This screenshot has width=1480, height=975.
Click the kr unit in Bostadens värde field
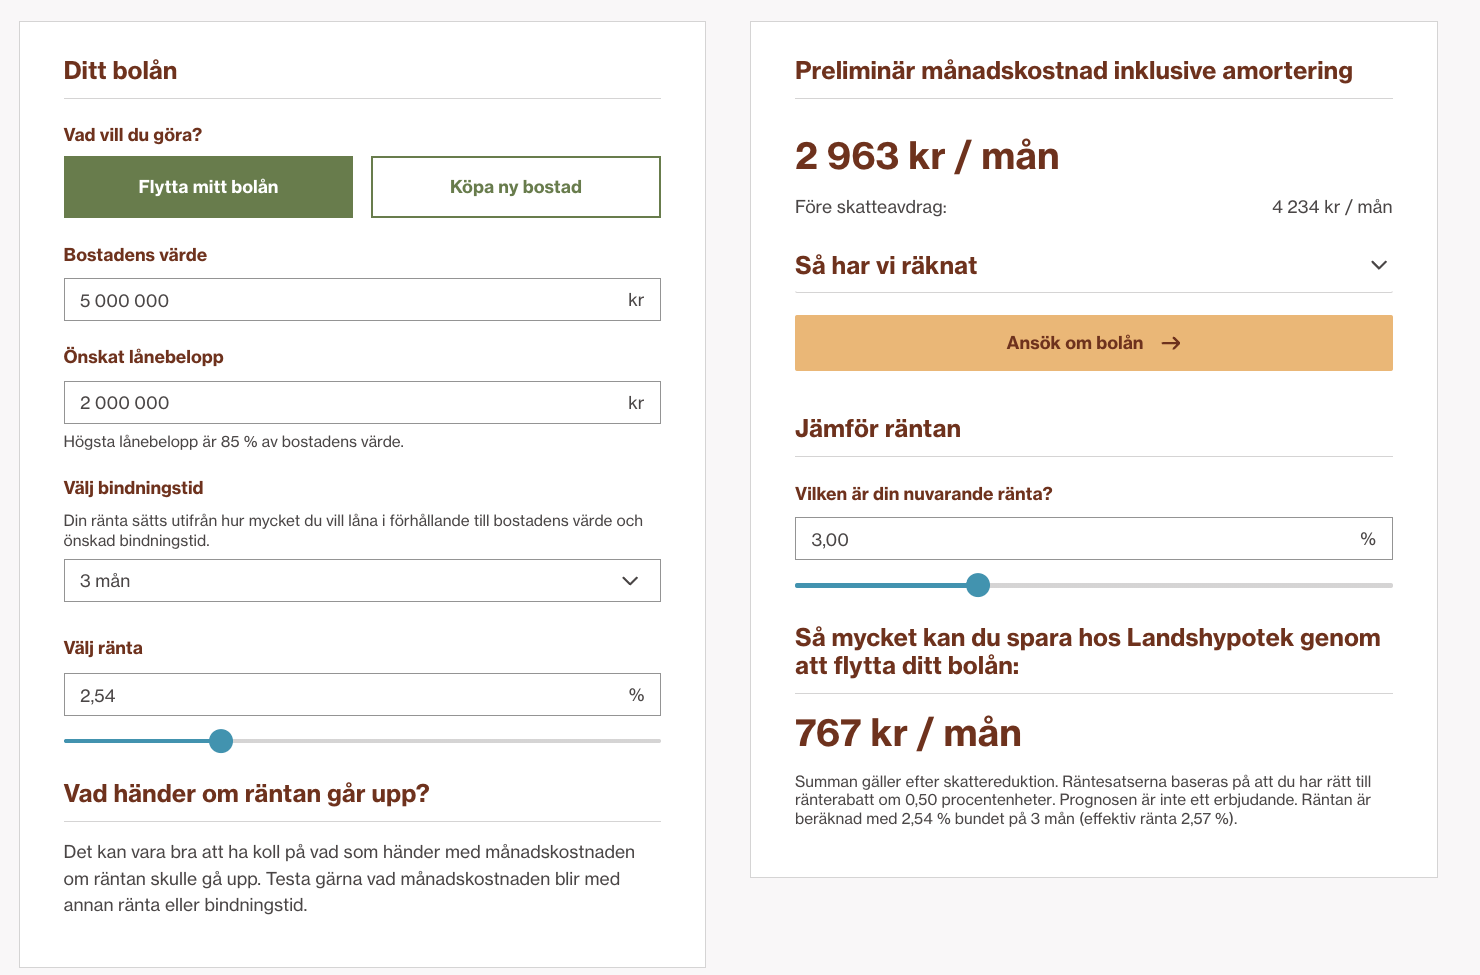[x=636, y=300]
